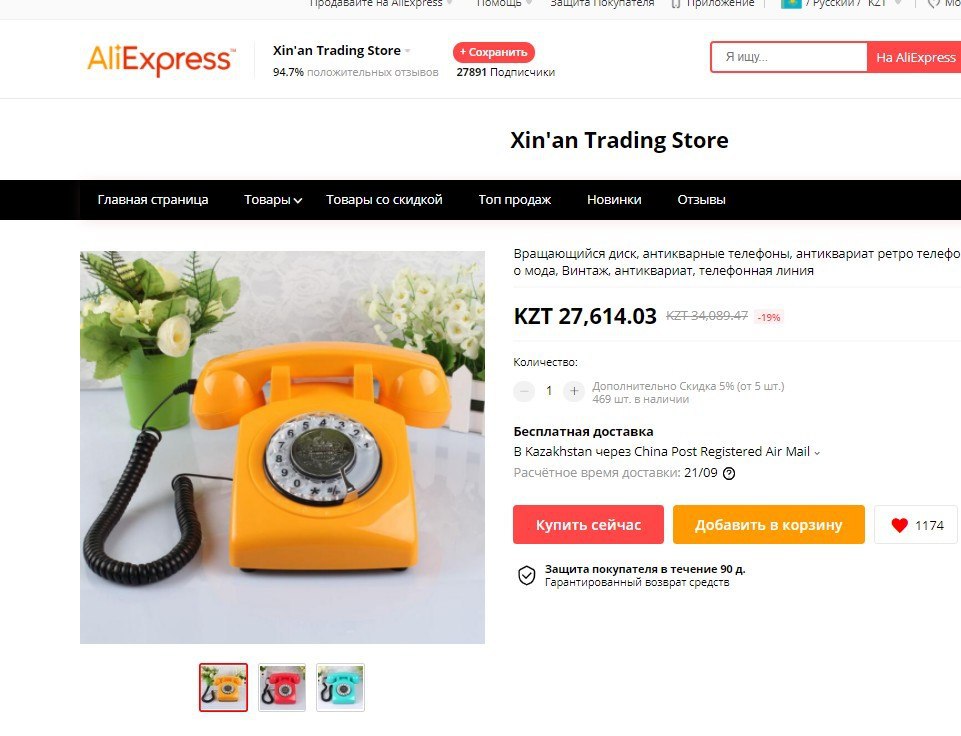This screenshot has height=736, width=961.
Task: Open the Топ продаж tab
Action: coord(514,200)
